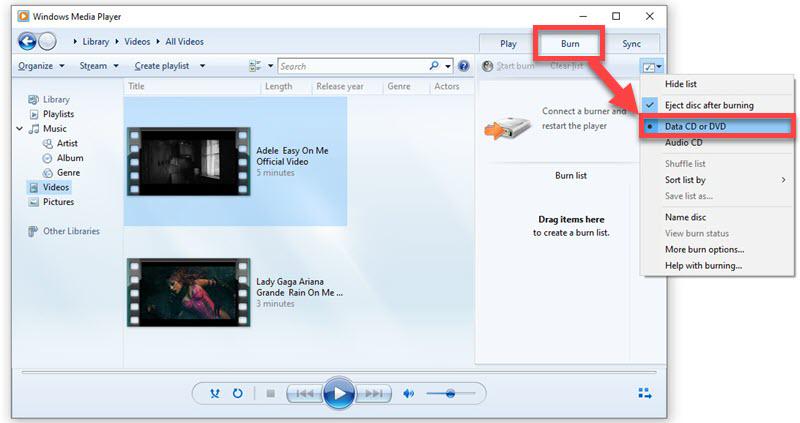Click the Album icon under Music
This screenshot has height=423, width=800.
(x=47, y=158)
